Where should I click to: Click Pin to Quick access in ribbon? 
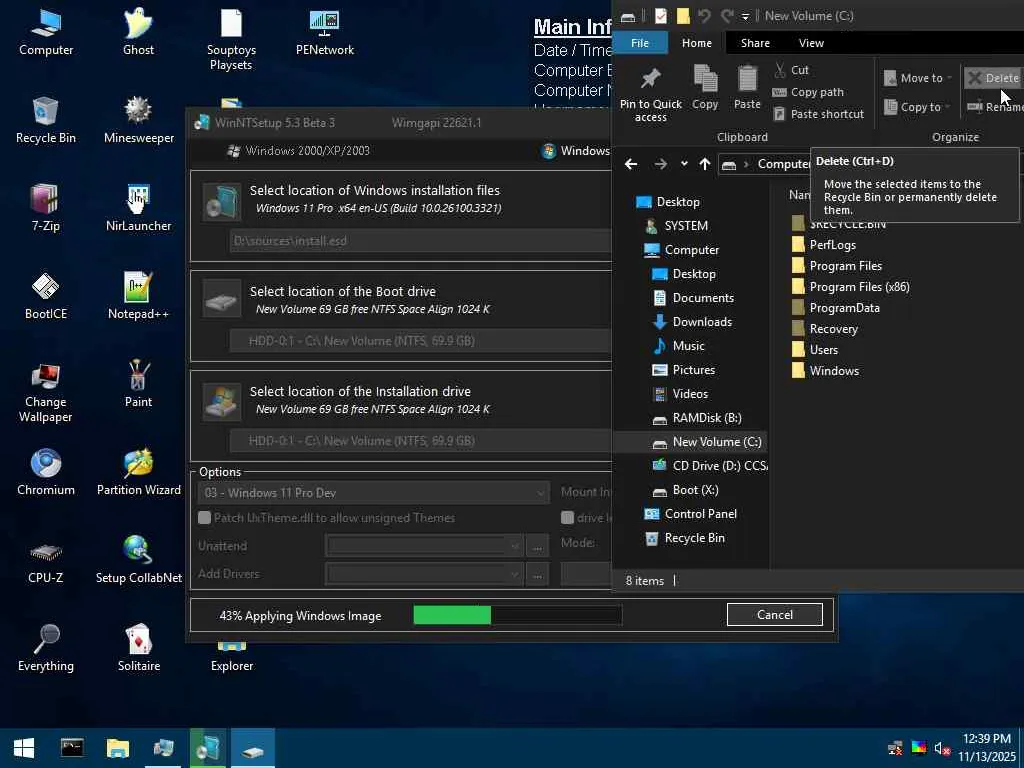tap(650, 94)
